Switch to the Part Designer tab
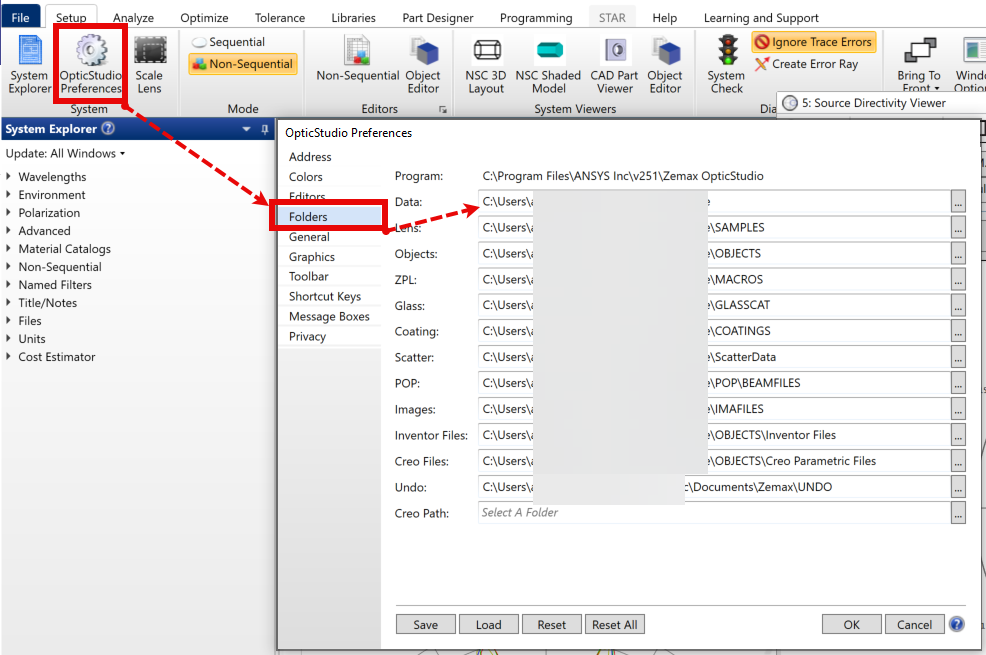This screenshot has height=655, width=986. [438, 18]
